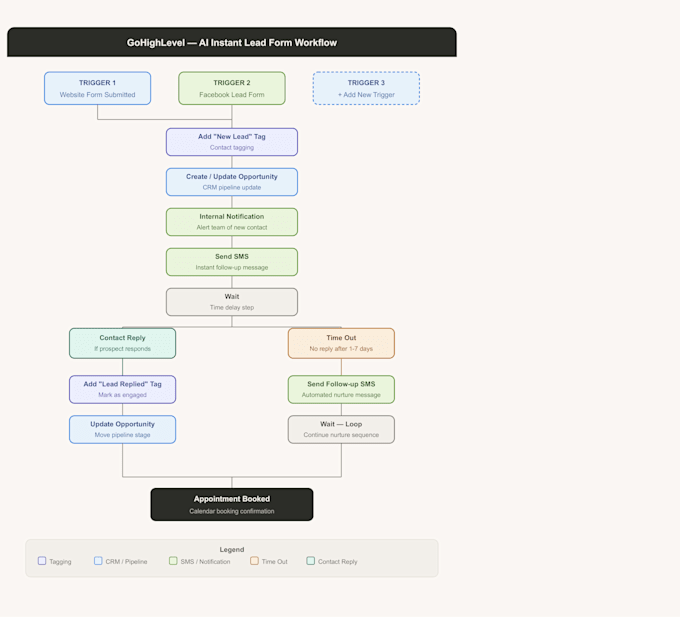This screenshot has width=680, height=617.
Task: Click Trigger 3 Add New Trigger box
Action: pos(366,88)
